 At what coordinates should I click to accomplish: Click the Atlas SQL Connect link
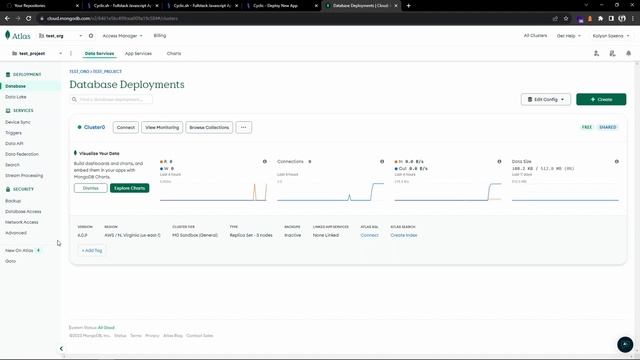coord(369,235)
